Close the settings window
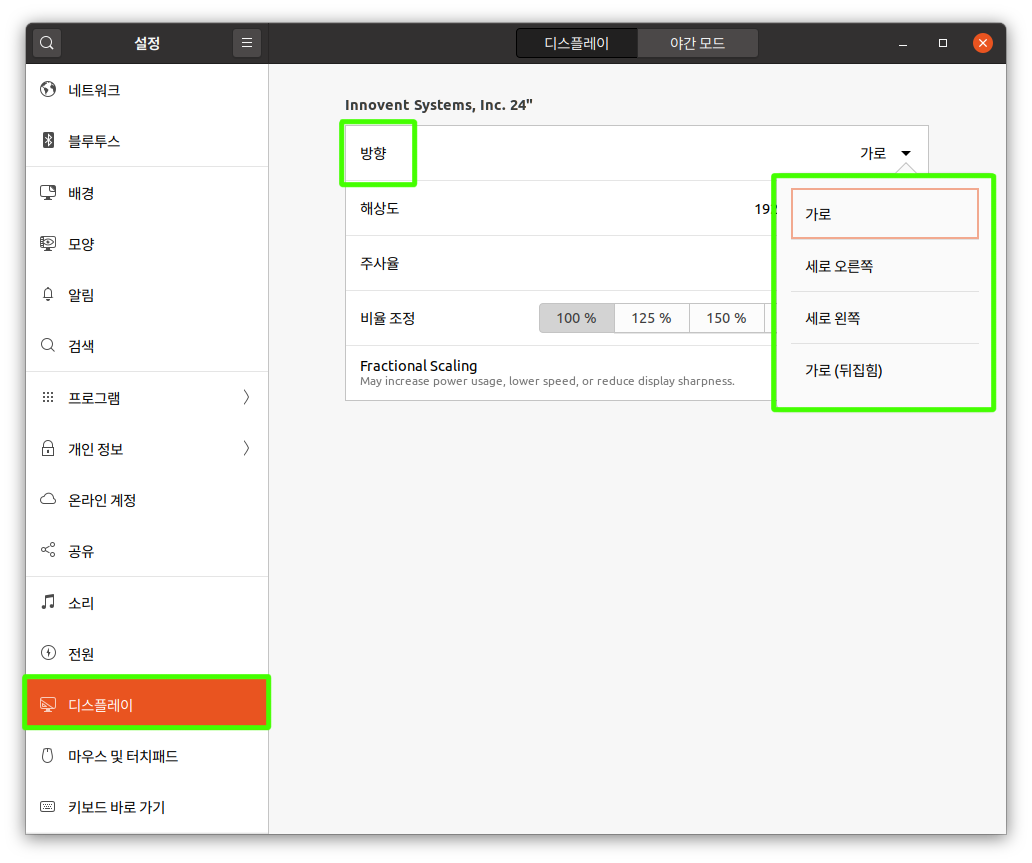 click(983, 43)
